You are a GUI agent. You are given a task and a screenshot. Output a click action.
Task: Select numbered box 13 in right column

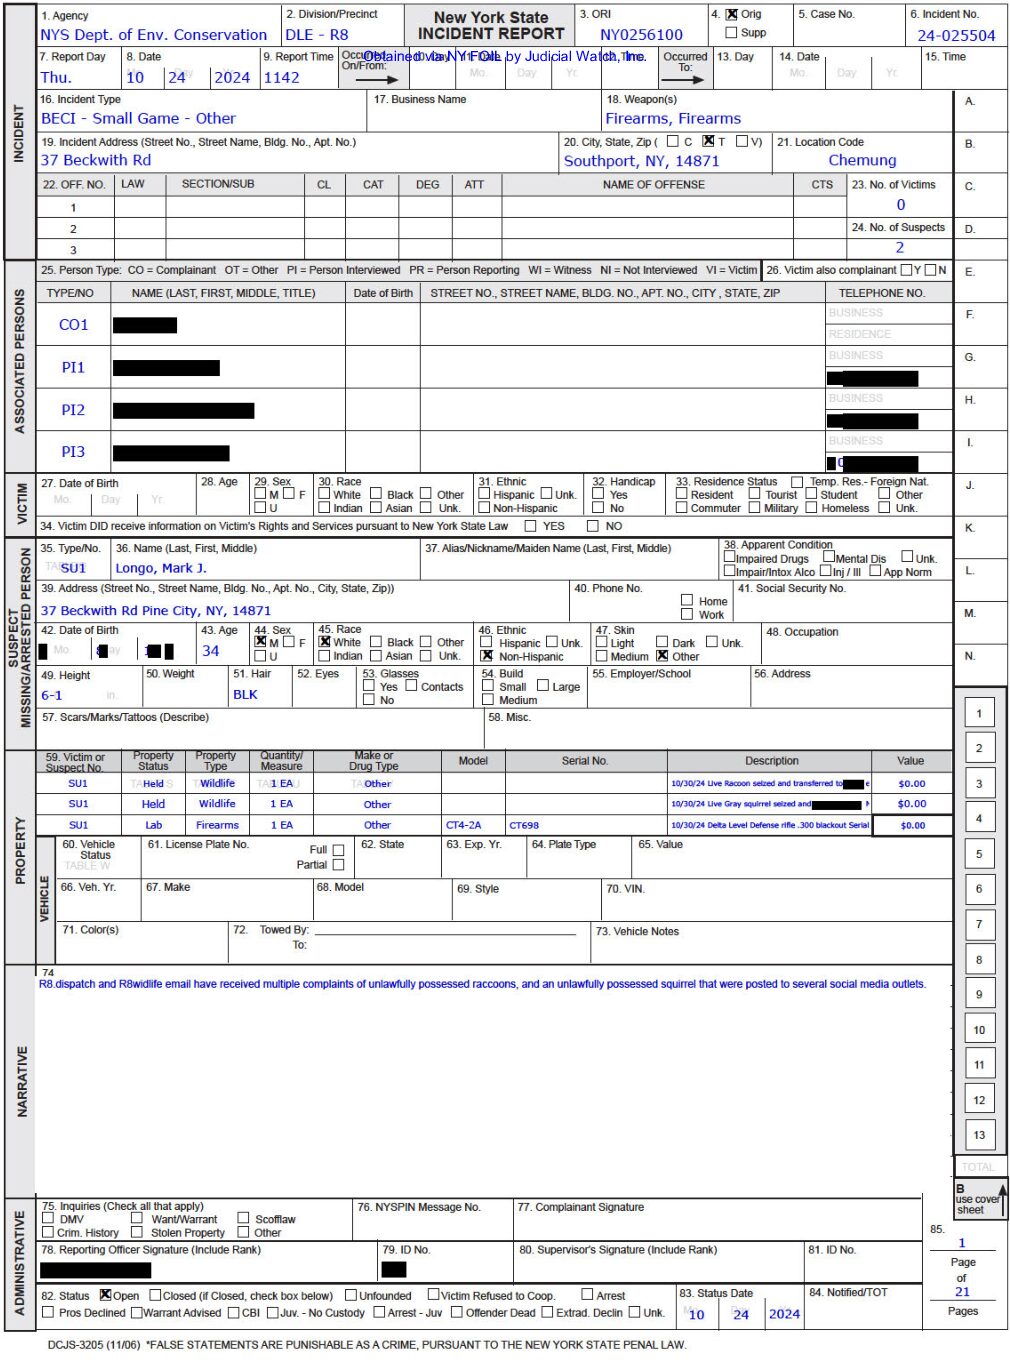point(979,1135)
